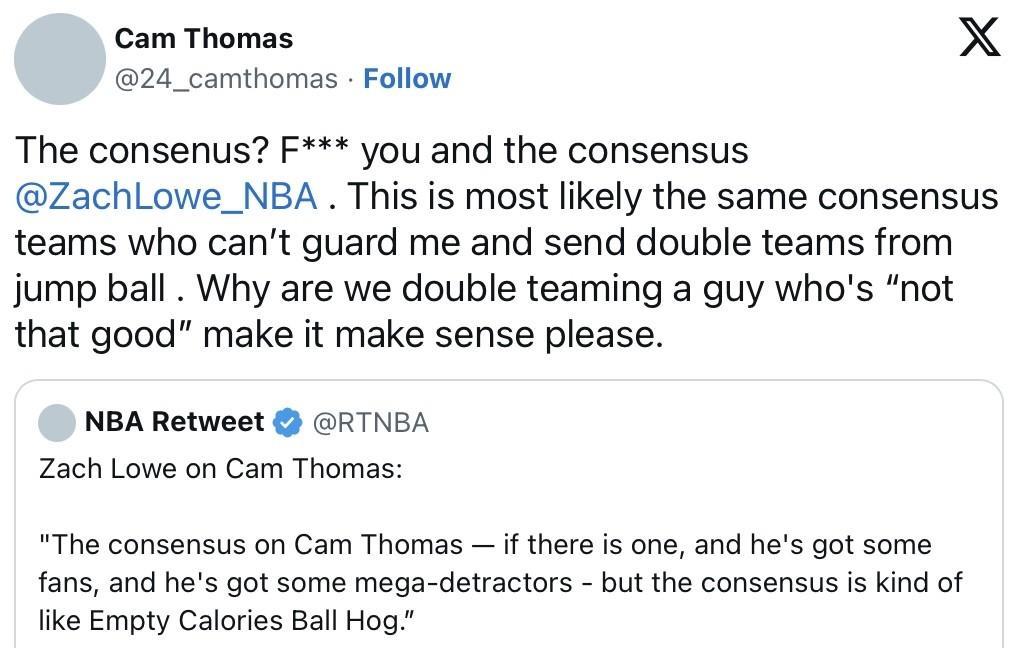Screen dimensions: 1021x648
Task: Click the Cam Thomas display name
Action: coord(204,39)
